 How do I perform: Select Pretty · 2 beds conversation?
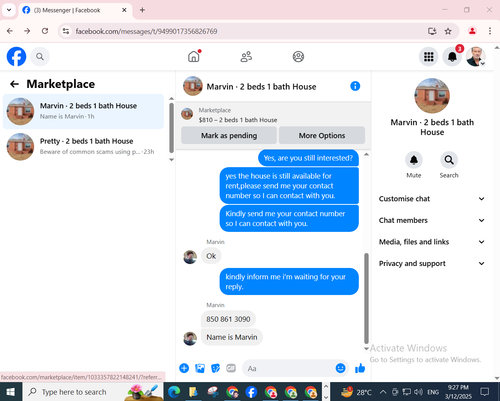pos(83,147)
